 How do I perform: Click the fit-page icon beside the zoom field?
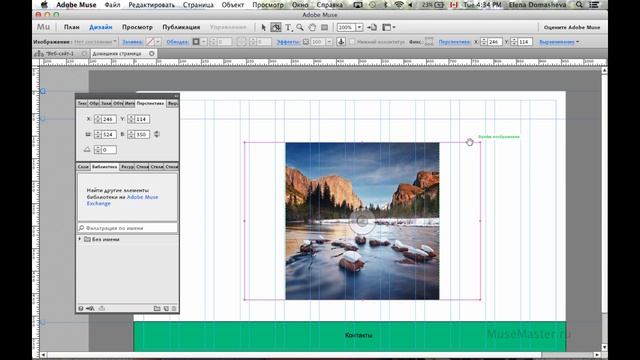point(372,27)
